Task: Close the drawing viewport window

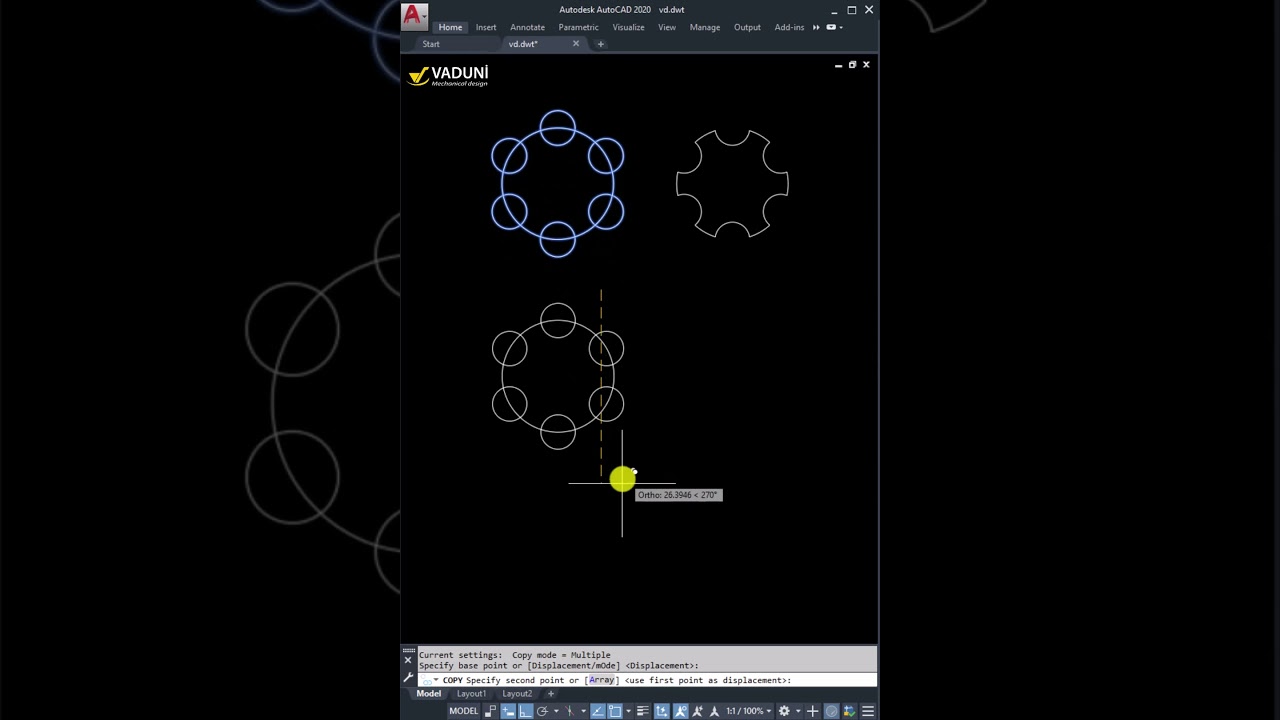Action: point(866,65)
